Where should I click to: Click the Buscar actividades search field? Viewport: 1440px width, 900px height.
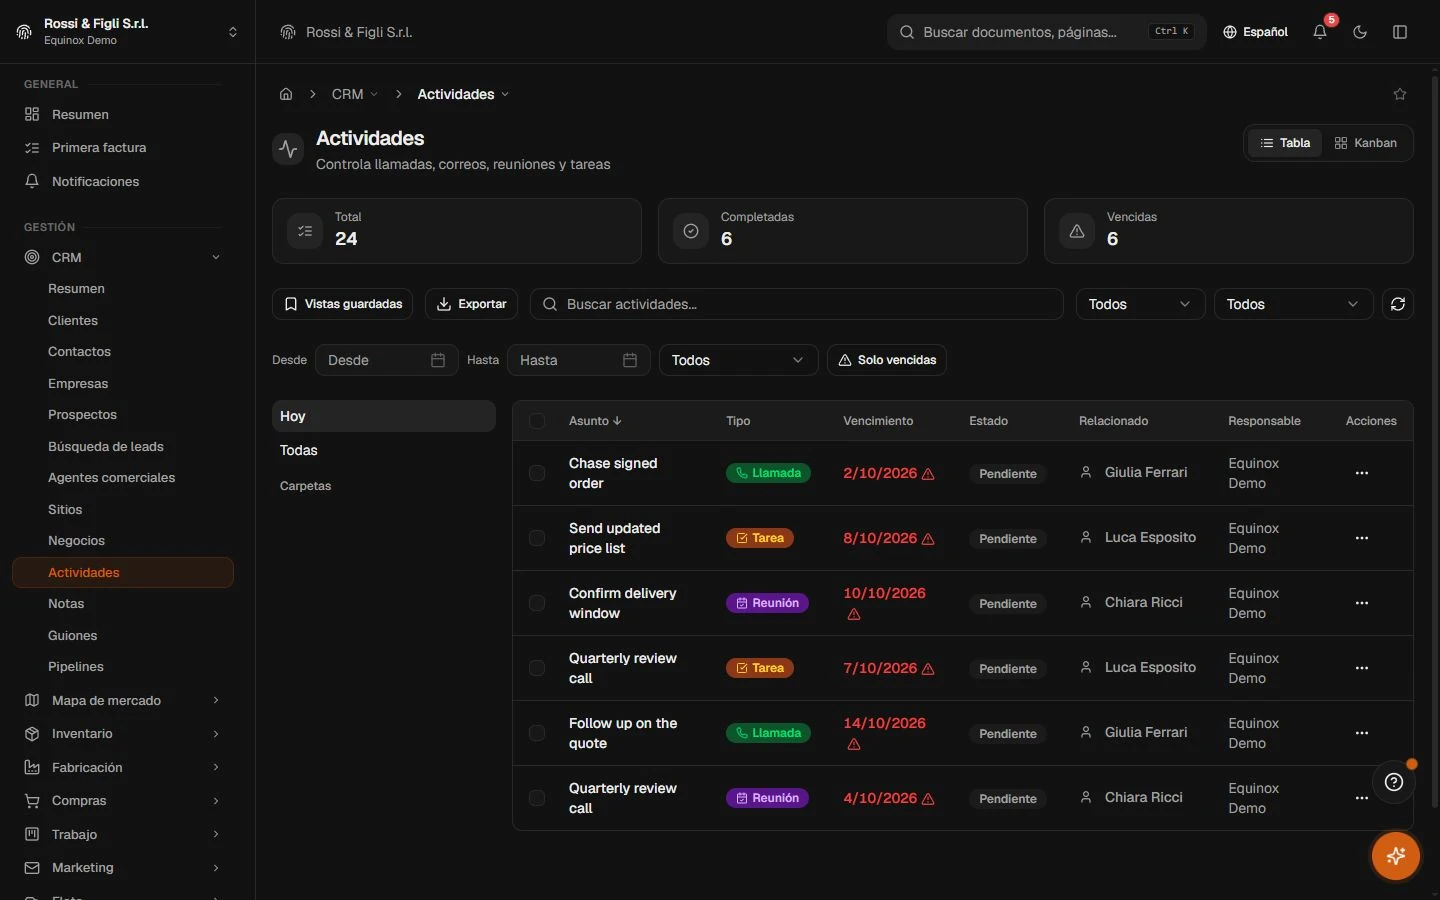(x=796, y=304)
